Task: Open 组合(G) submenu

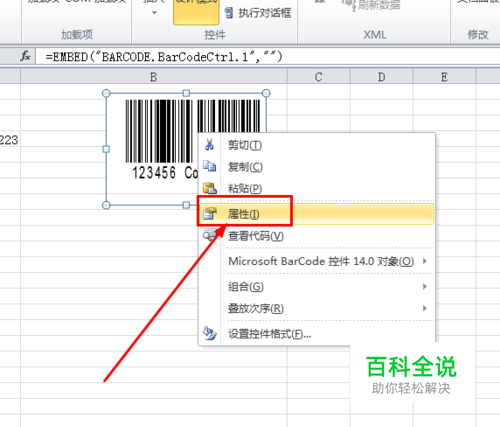Action: [x=317, y=286]
